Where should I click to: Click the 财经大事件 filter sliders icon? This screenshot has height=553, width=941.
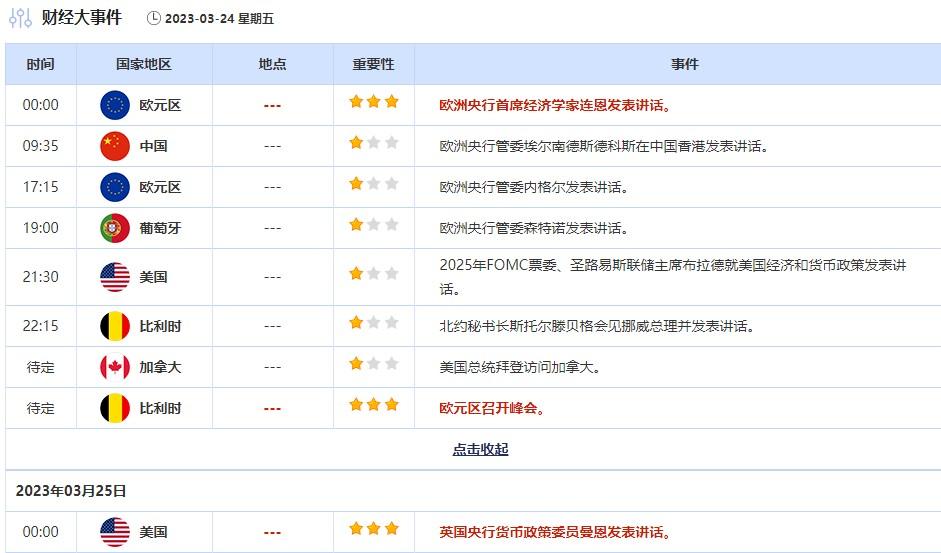point(20,18)
